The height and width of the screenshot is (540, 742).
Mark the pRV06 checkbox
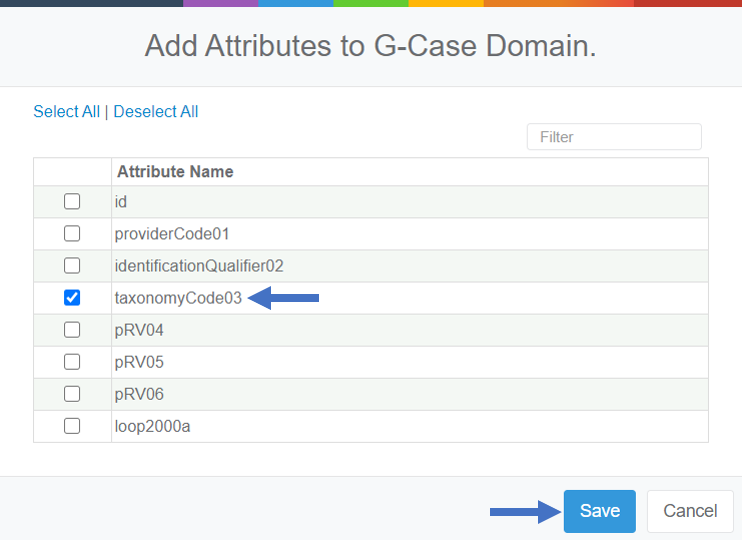tap(72, 394)
